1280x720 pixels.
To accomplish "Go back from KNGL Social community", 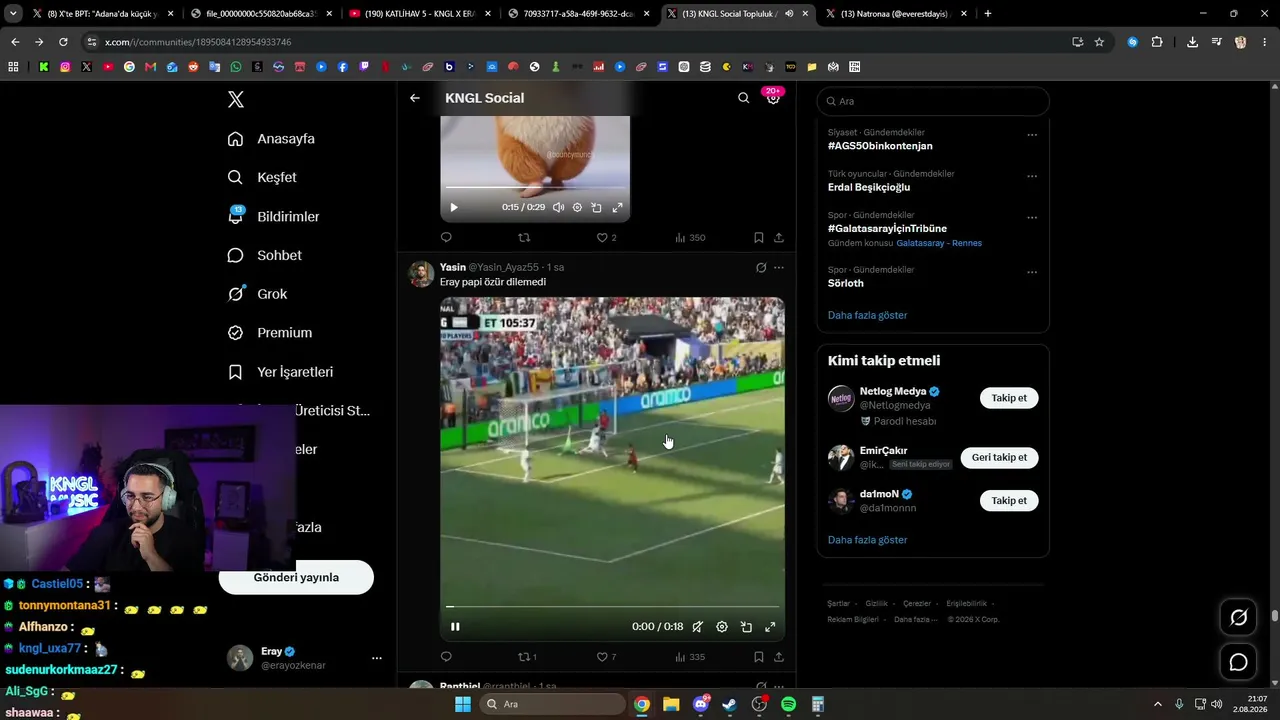I will click(x=415, y=98).
